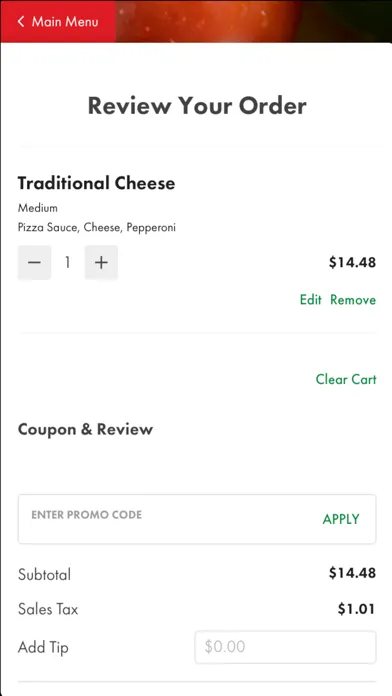Click the Review Your Order heading

197,106
